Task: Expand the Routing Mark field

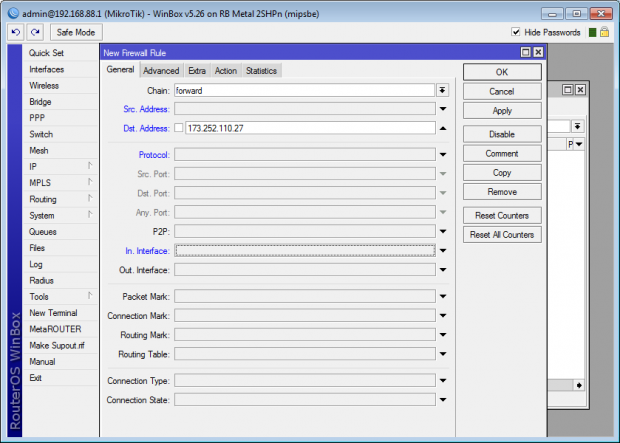Action: pyautogui.click(x=443, y=335)
